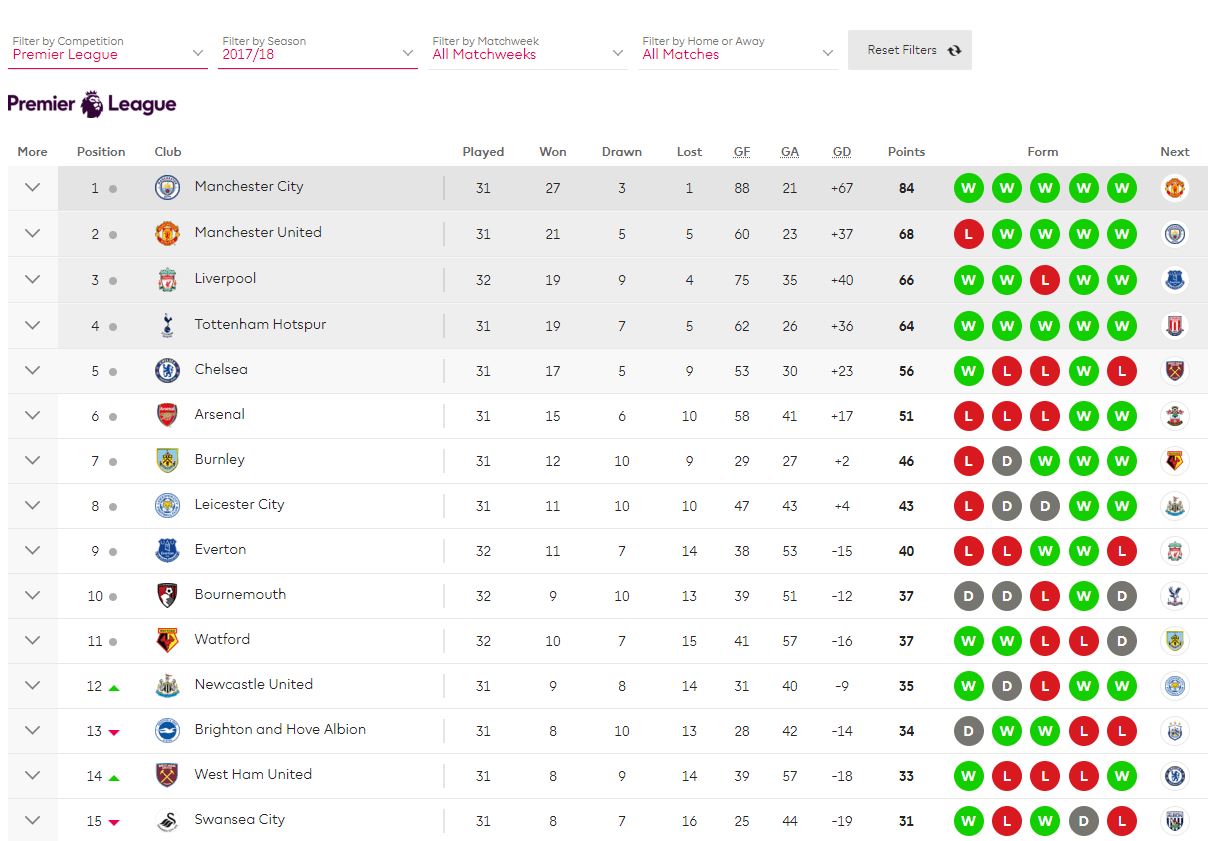Viewport: 1209px width, 841px height.
Task: Expand the Burnley row chevron
Action: pyautogui.click(x=32, y=460)
